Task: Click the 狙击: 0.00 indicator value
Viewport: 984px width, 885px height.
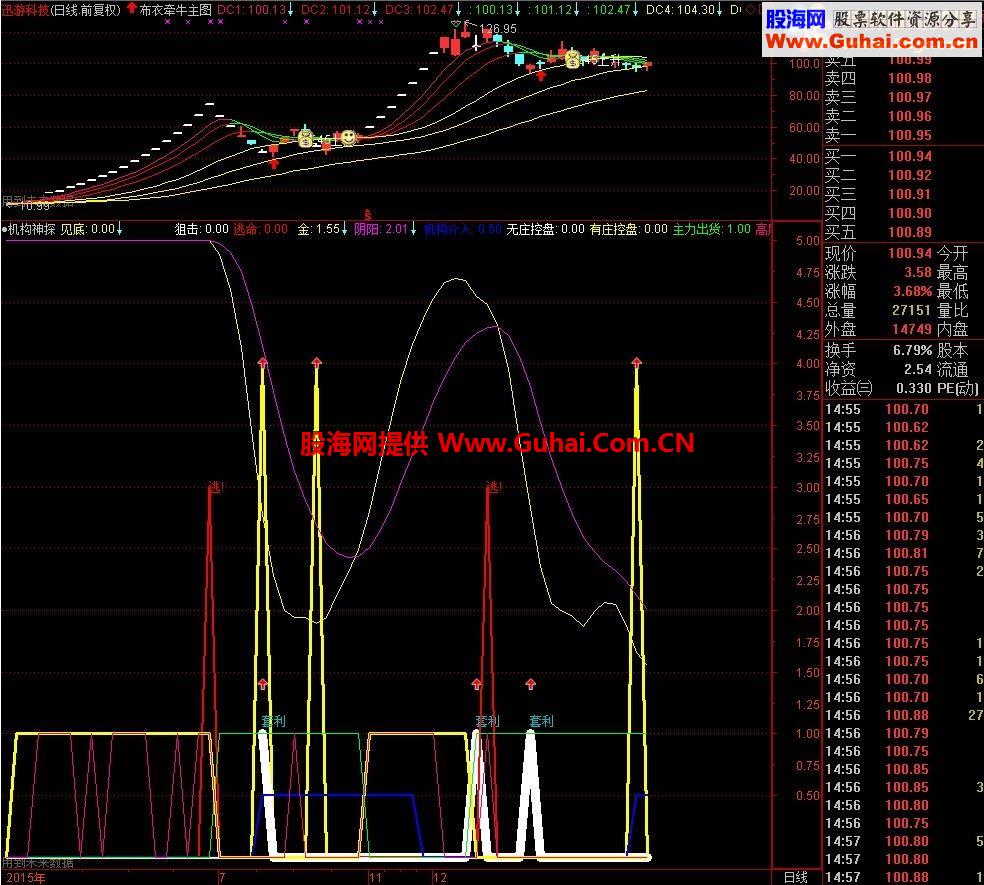Action: (201, 229)
